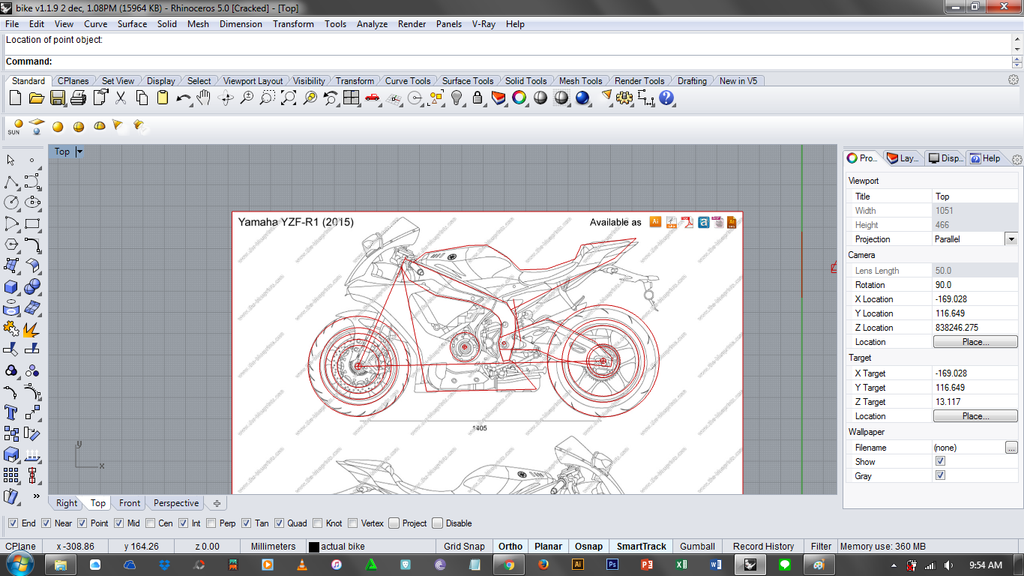This screenshot has width=1024, height=576.
Task: Switch to the Front viewport tab
Action: click(129, 503)
